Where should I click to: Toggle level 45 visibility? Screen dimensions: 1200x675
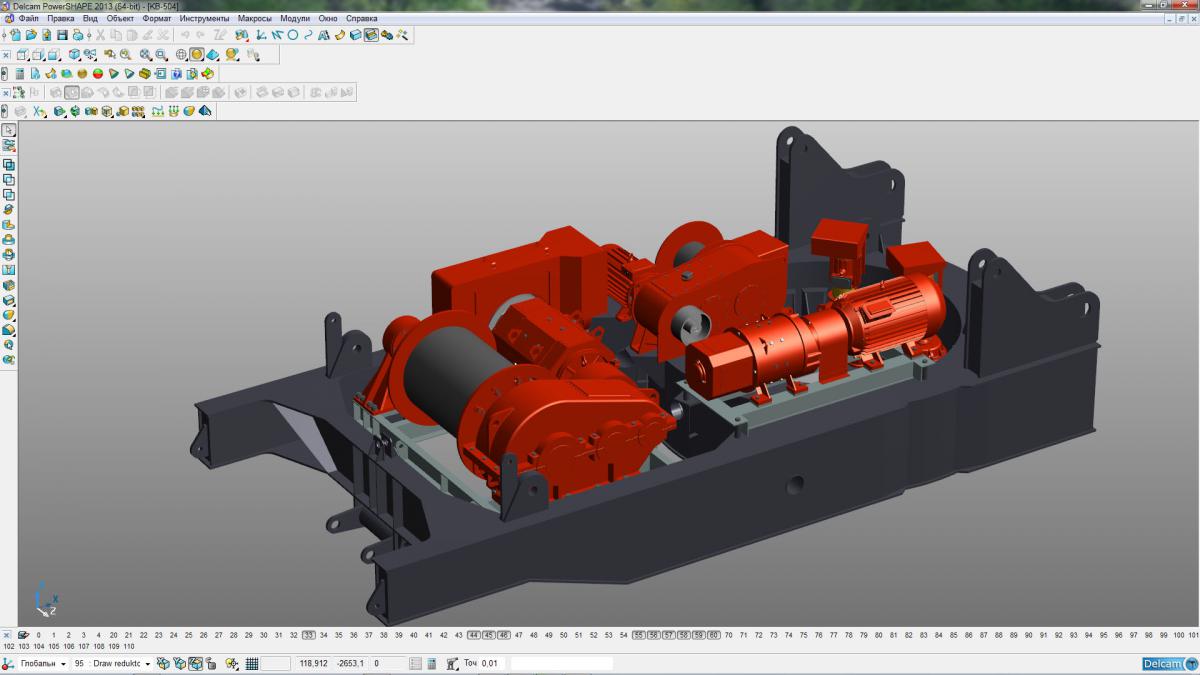click(x=489, y=635)
